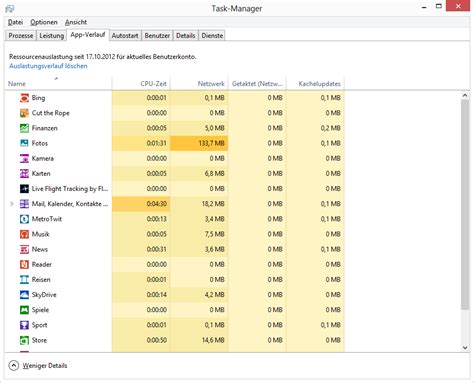Sort by the CPU-Zeit column header

point(141,83)
